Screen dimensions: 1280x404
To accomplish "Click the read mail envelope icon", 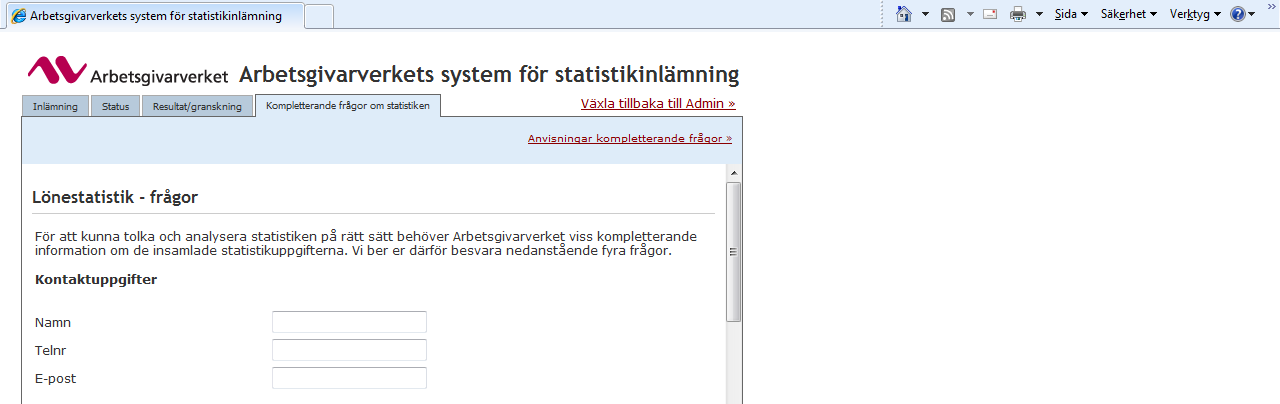I will (990, 14).
